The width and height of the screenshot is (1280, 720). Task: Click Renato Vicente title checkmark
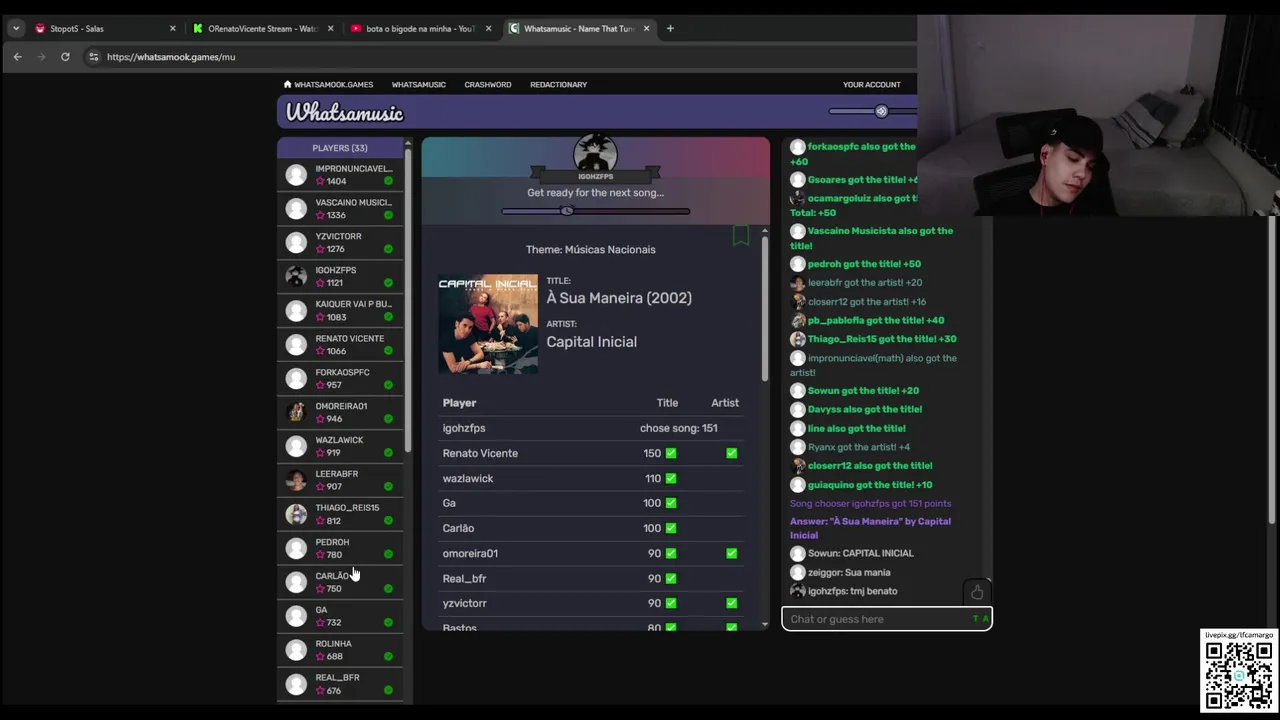pos(671,453)
